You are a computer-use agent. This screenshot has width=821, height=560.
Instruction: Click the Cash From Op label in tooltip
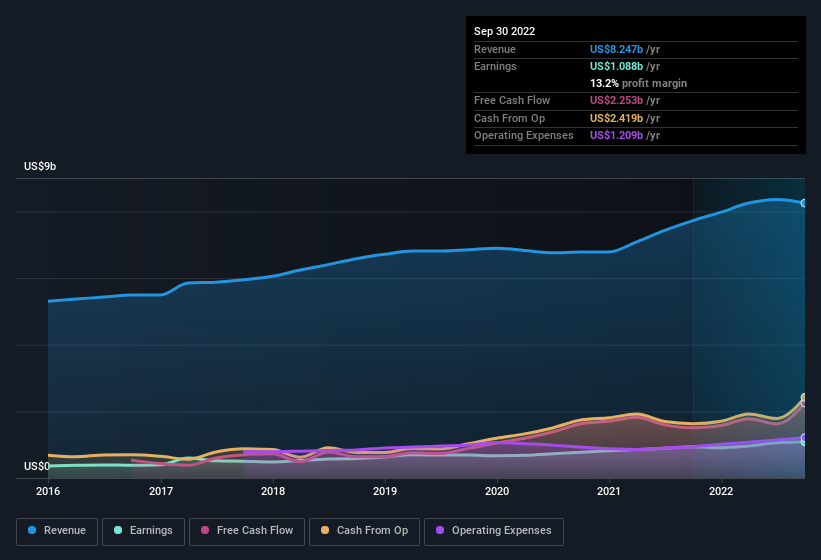(509, 118)
